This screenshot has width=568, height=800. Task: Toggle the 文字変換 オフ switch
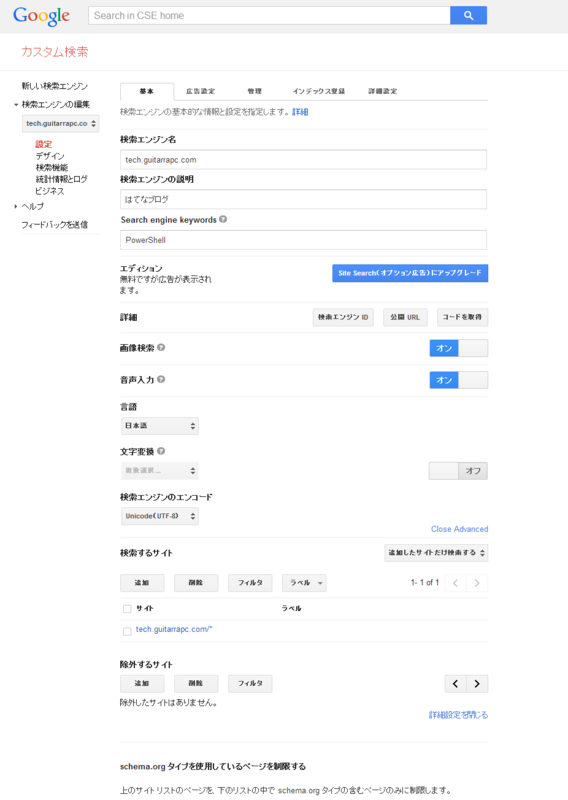pyautogui.click(x=458, y=471)
